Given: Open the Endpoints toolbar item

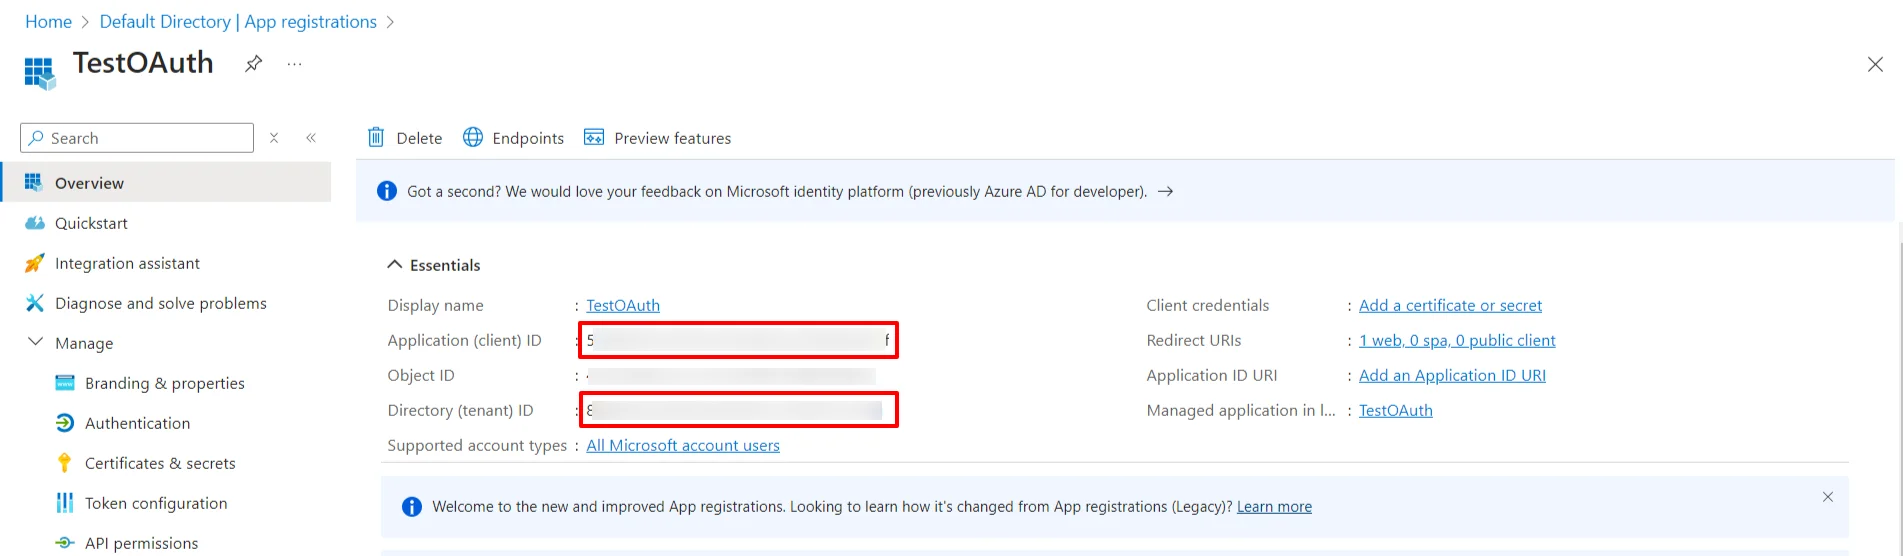Looking at the screenshot, I should pos(528,138).
